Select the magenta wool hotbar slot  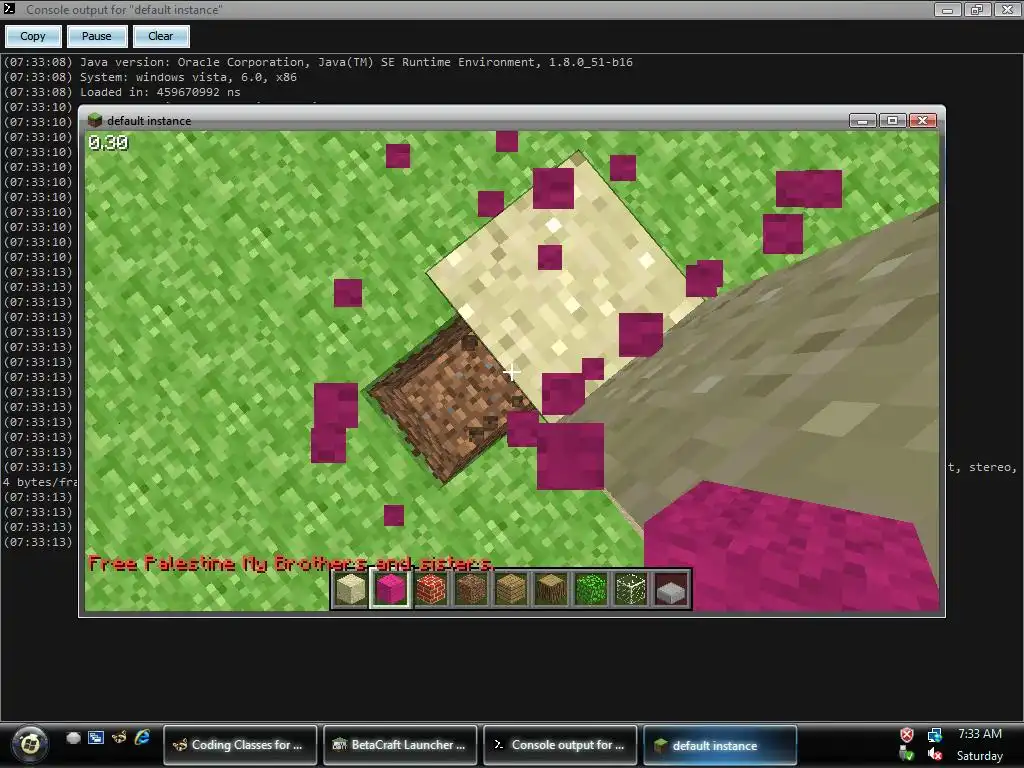tap(391, 589)
